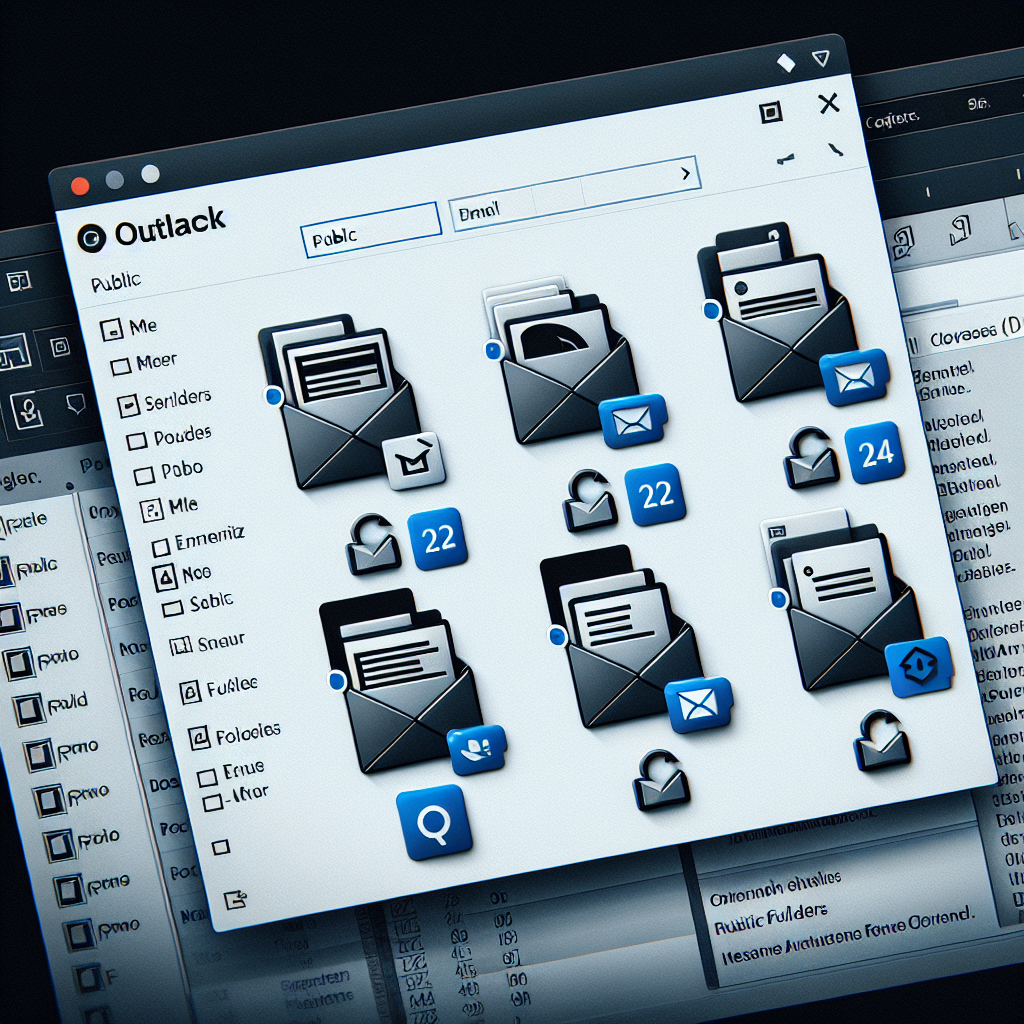Click the Outlack logo icon
Image resolution: width=1024 pixels, height=1024 pixels.
click(x=92, y=234)
